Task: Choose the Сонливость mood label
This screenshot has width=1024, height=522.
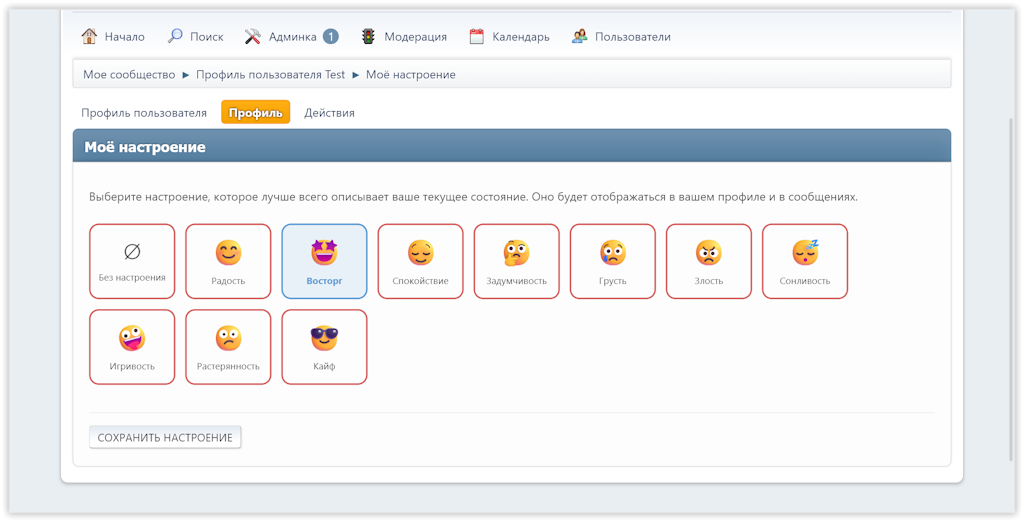Action: tap(805, 281)
